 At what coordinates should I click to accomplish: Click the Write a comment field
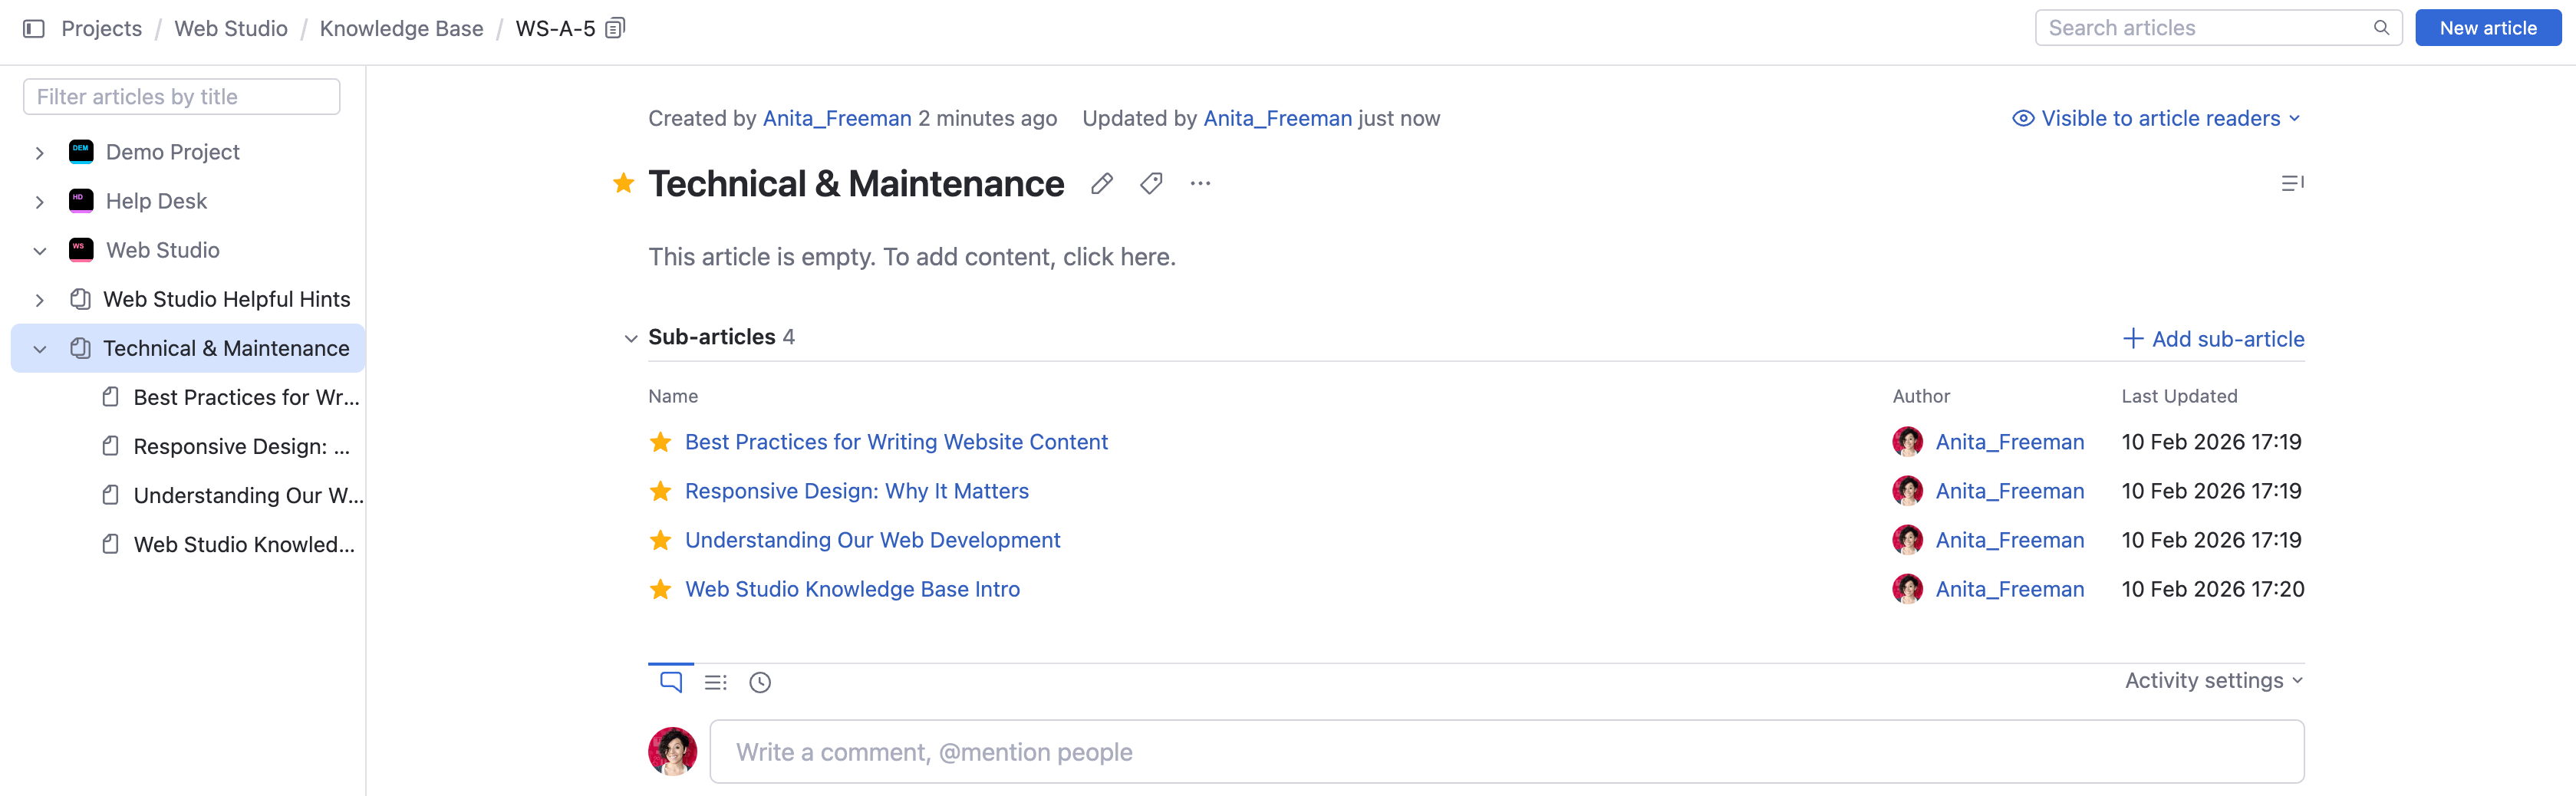(x=1506, y=752)
